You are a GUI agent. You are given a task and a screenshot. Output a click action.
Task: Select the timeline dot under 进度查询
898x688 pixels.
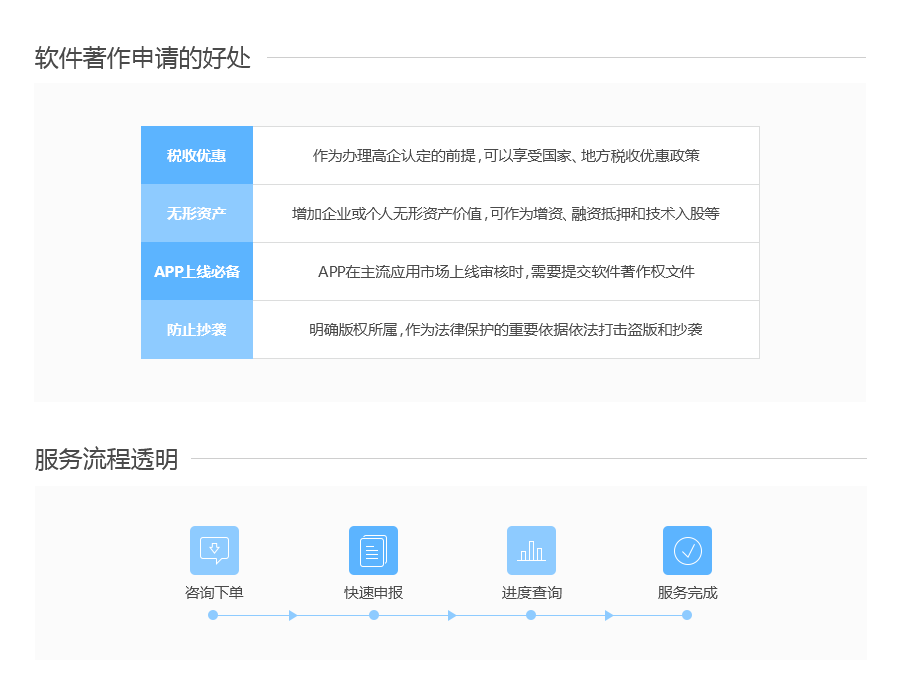531,615
